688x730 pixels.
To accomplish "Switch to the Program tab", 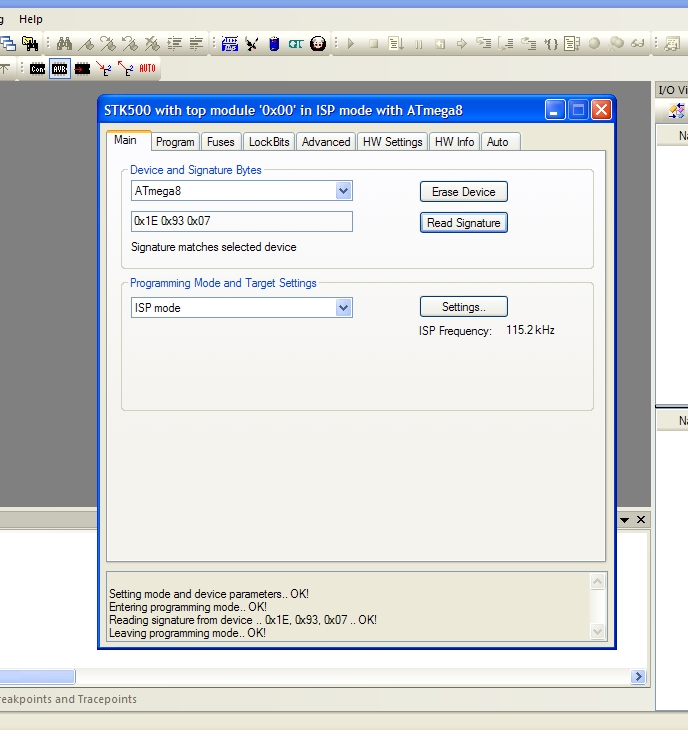I will [175, 142].
